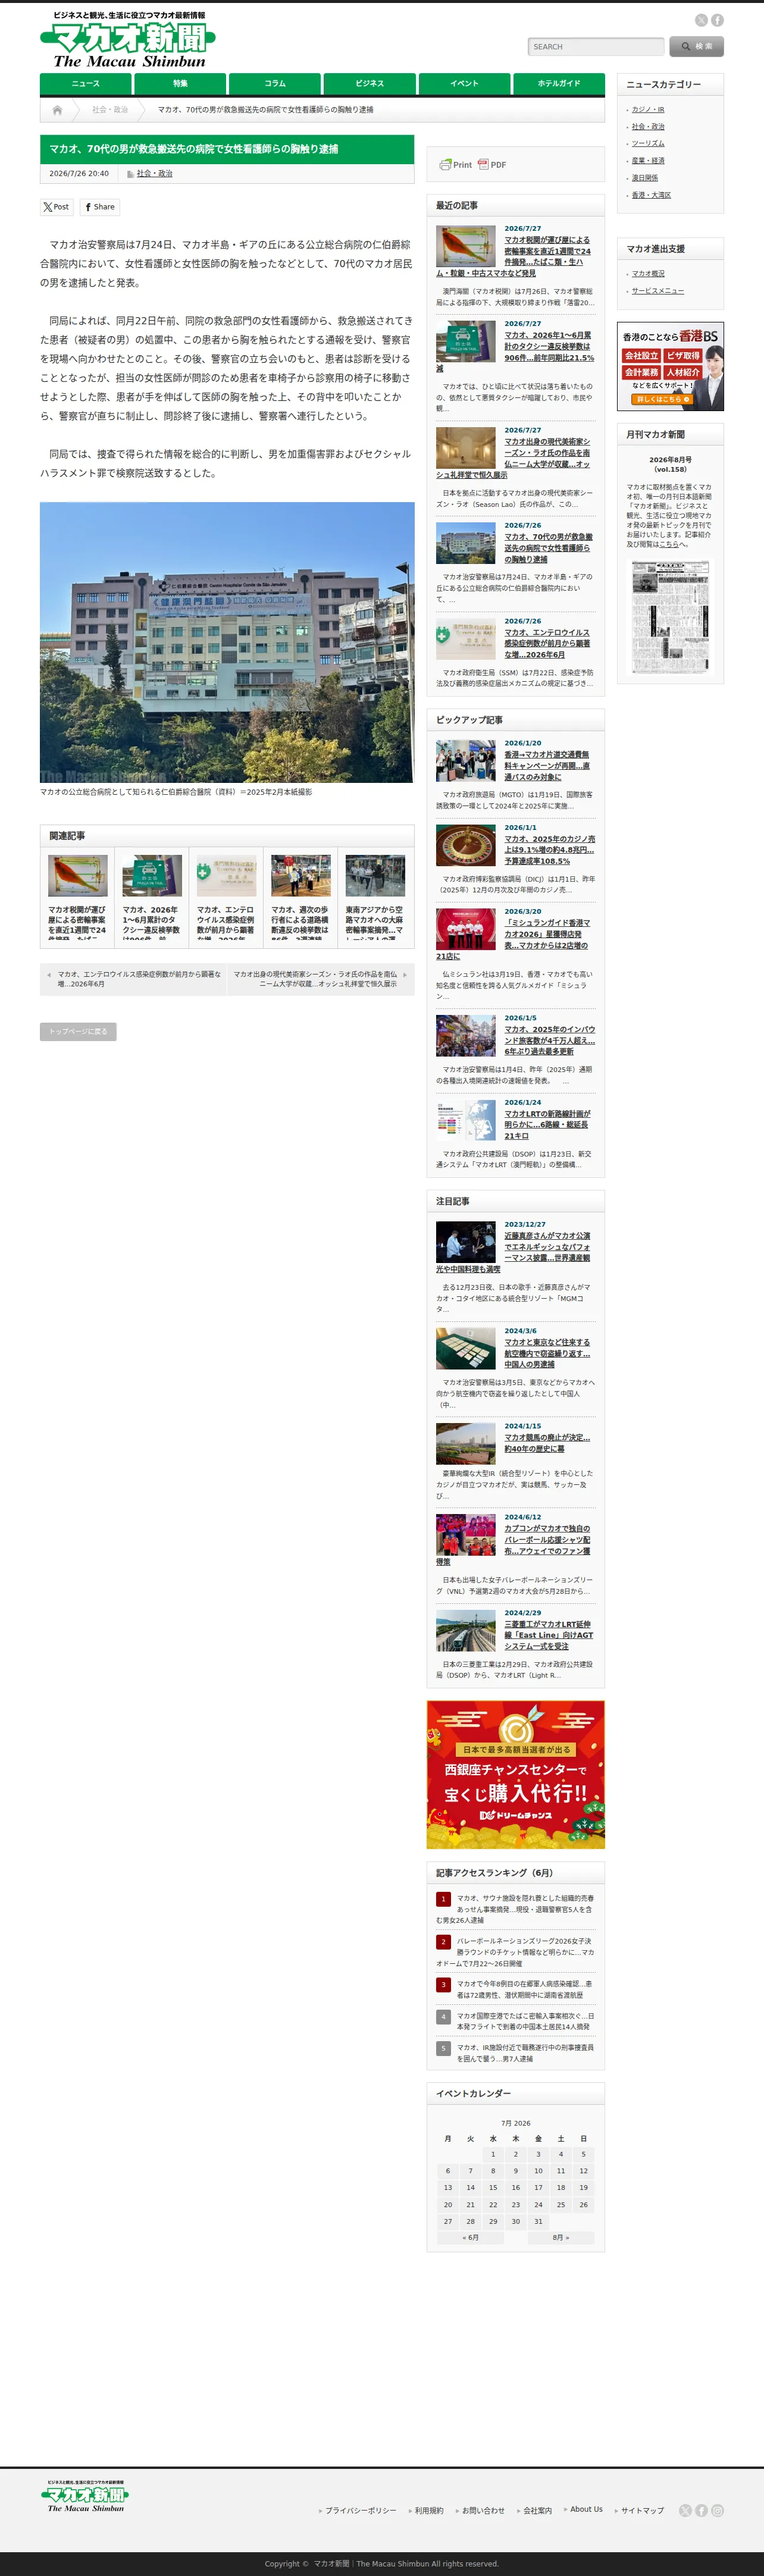Open the ホテルガイド navigation tab
This screenshot has height=2576, width=764.
pos(559,84)
